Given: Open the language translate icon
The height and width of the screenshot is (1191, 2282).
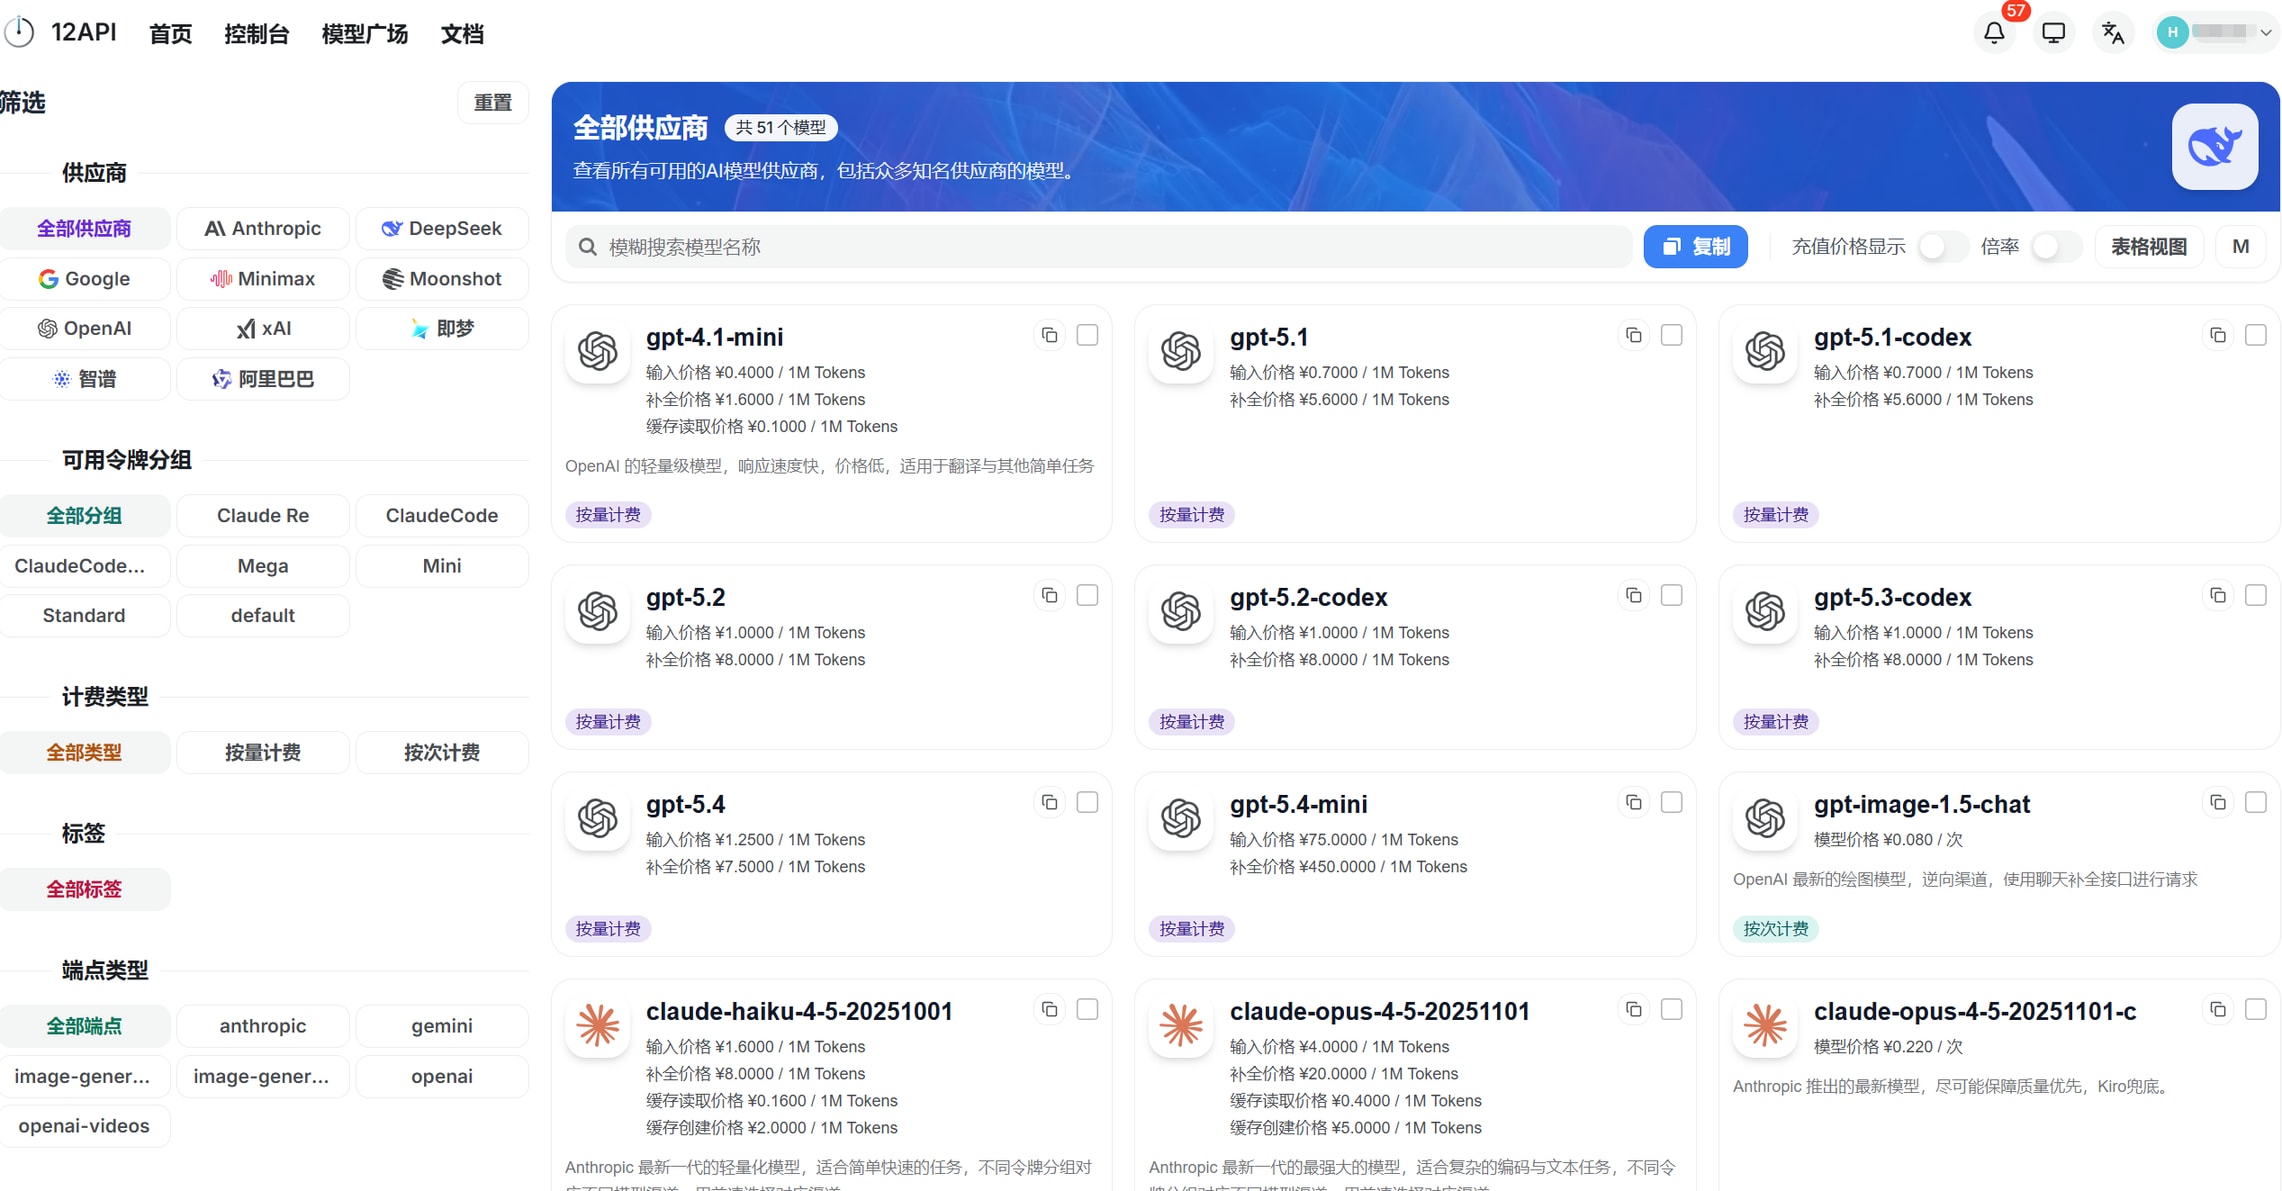Looking at the screenshot, I should (2112, 33).
